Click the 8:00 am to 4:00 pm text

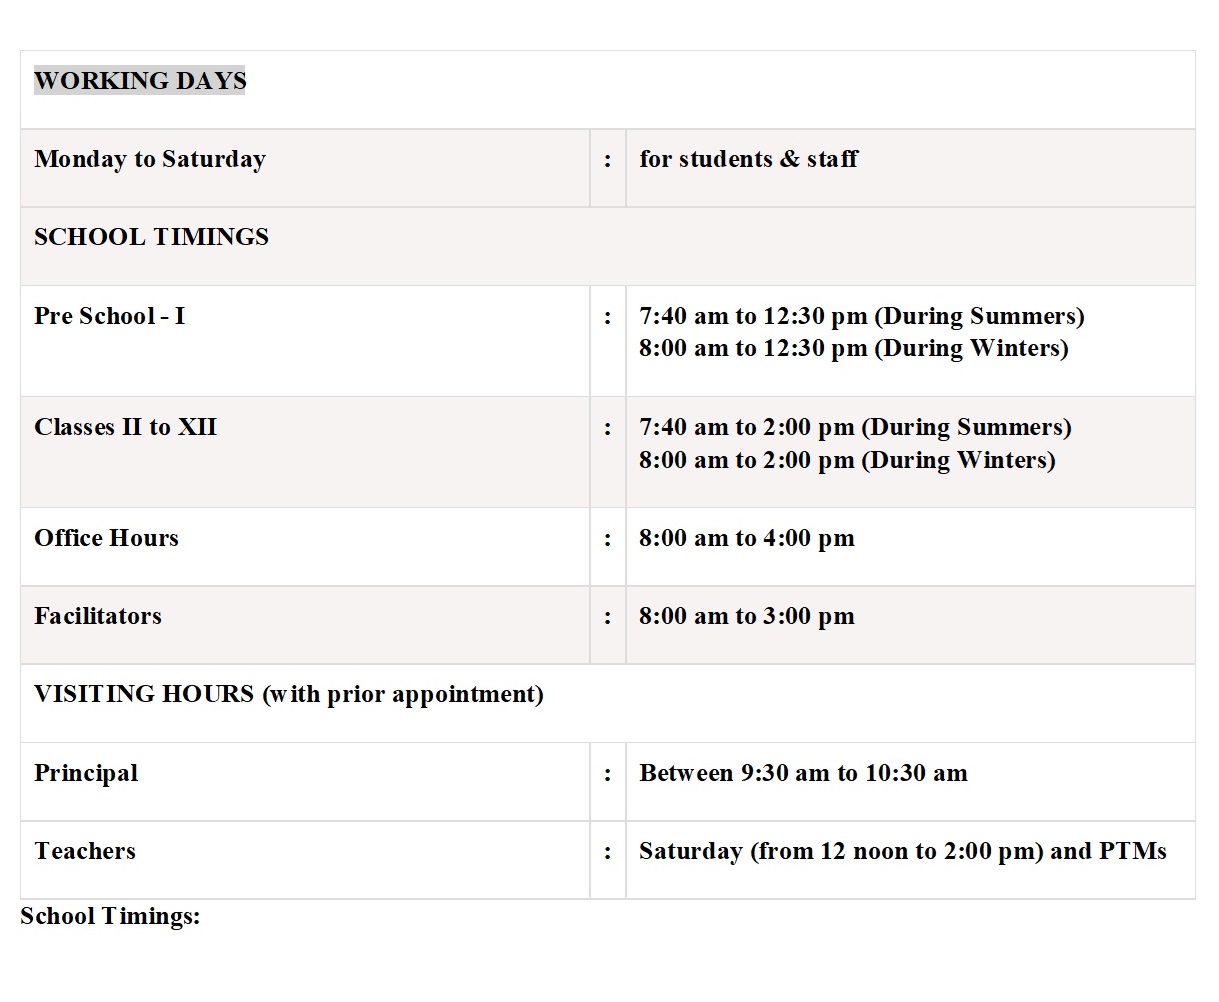(746, 538)
